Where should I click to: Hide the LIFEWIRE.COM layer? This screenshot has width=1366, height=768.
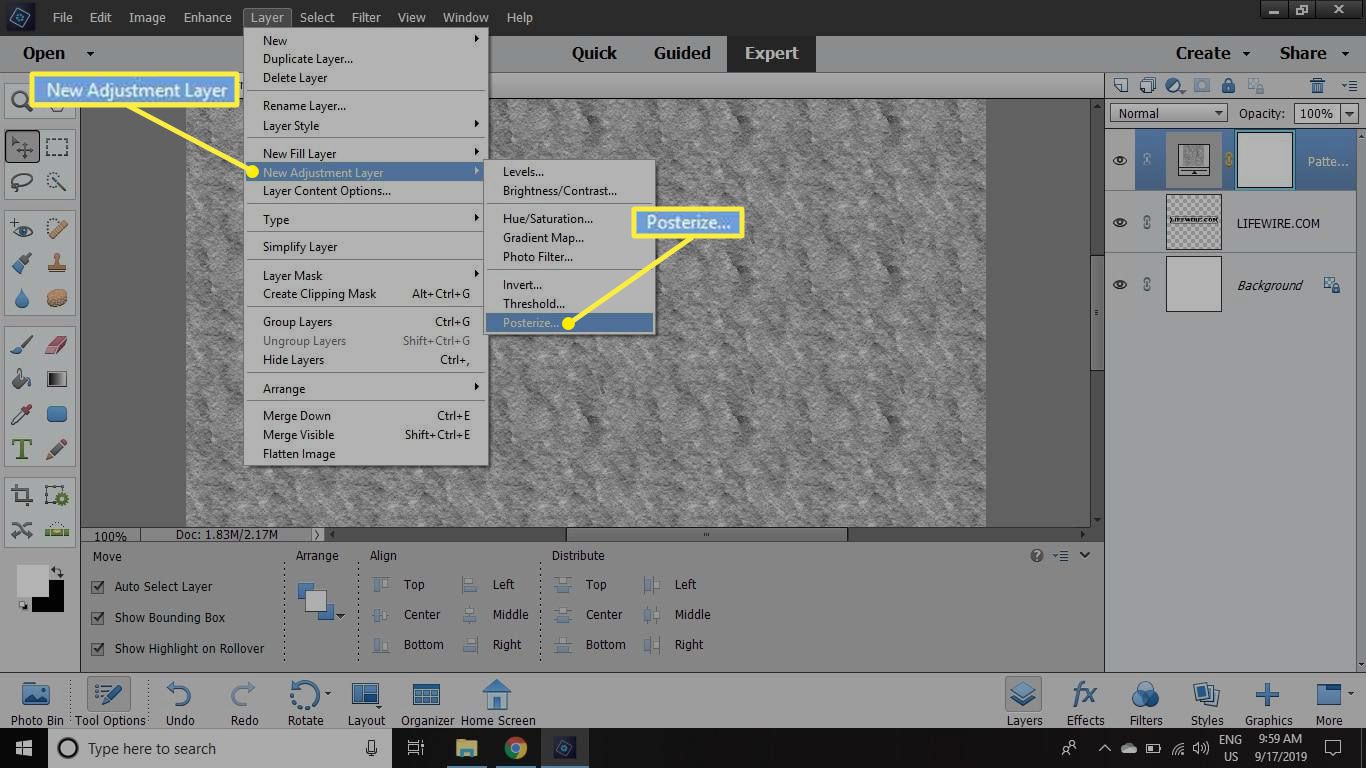(x=1120, y=222)
